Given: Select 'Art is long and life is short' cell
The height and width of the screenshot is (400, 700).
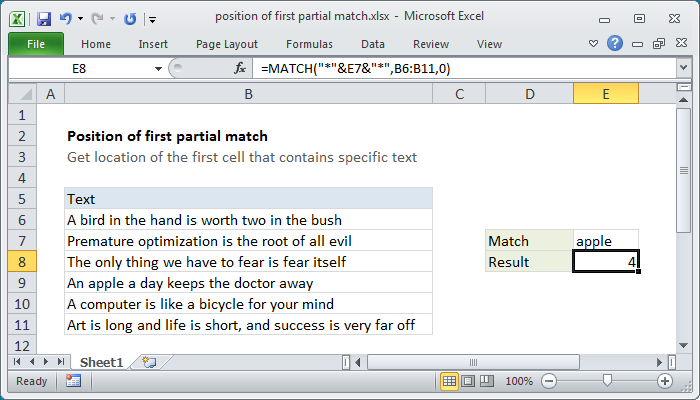Looking at the screenshot, I should pos(248,325).
